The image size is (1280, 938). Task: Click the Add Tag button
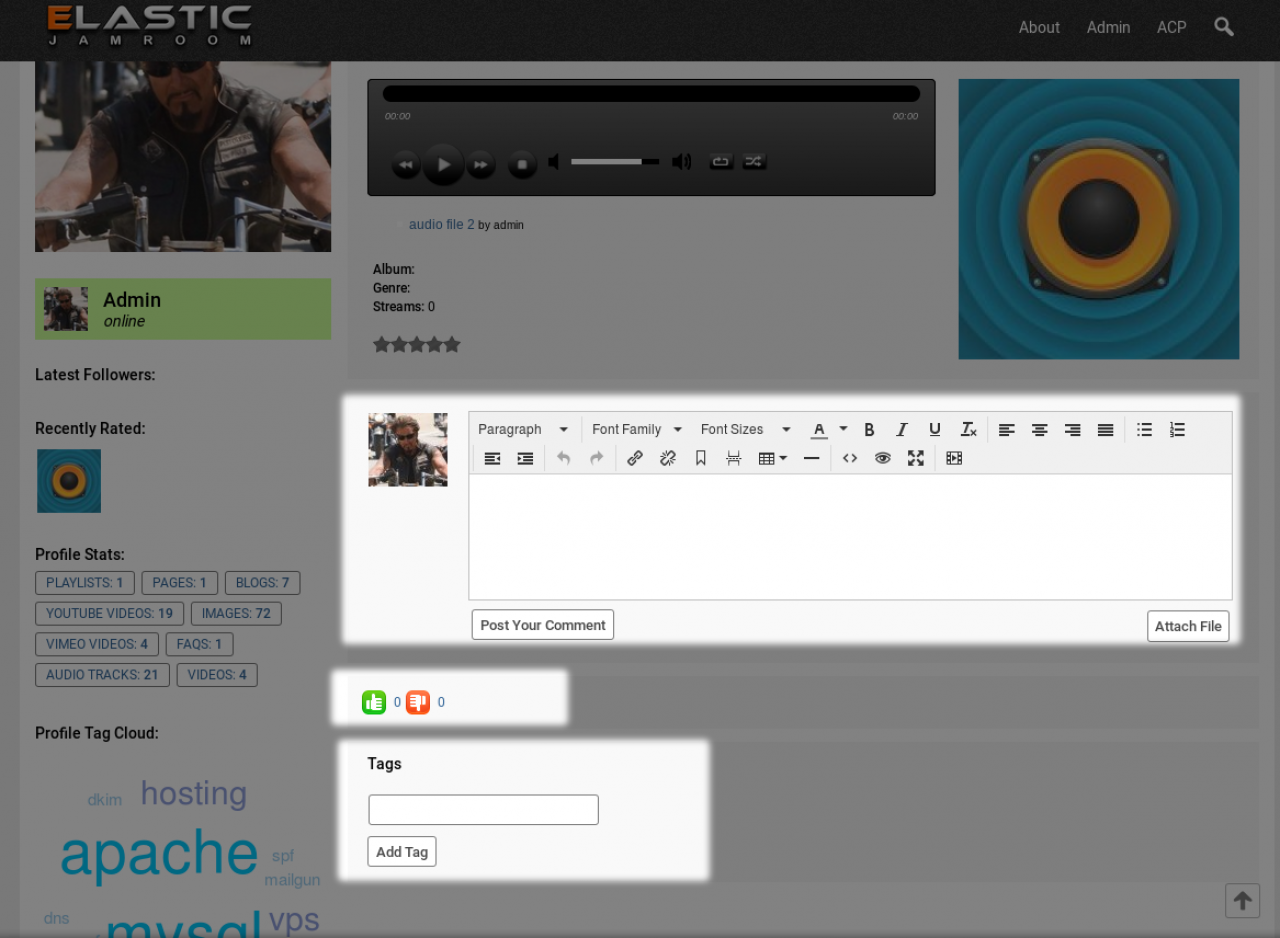click(x=402, y=852)
